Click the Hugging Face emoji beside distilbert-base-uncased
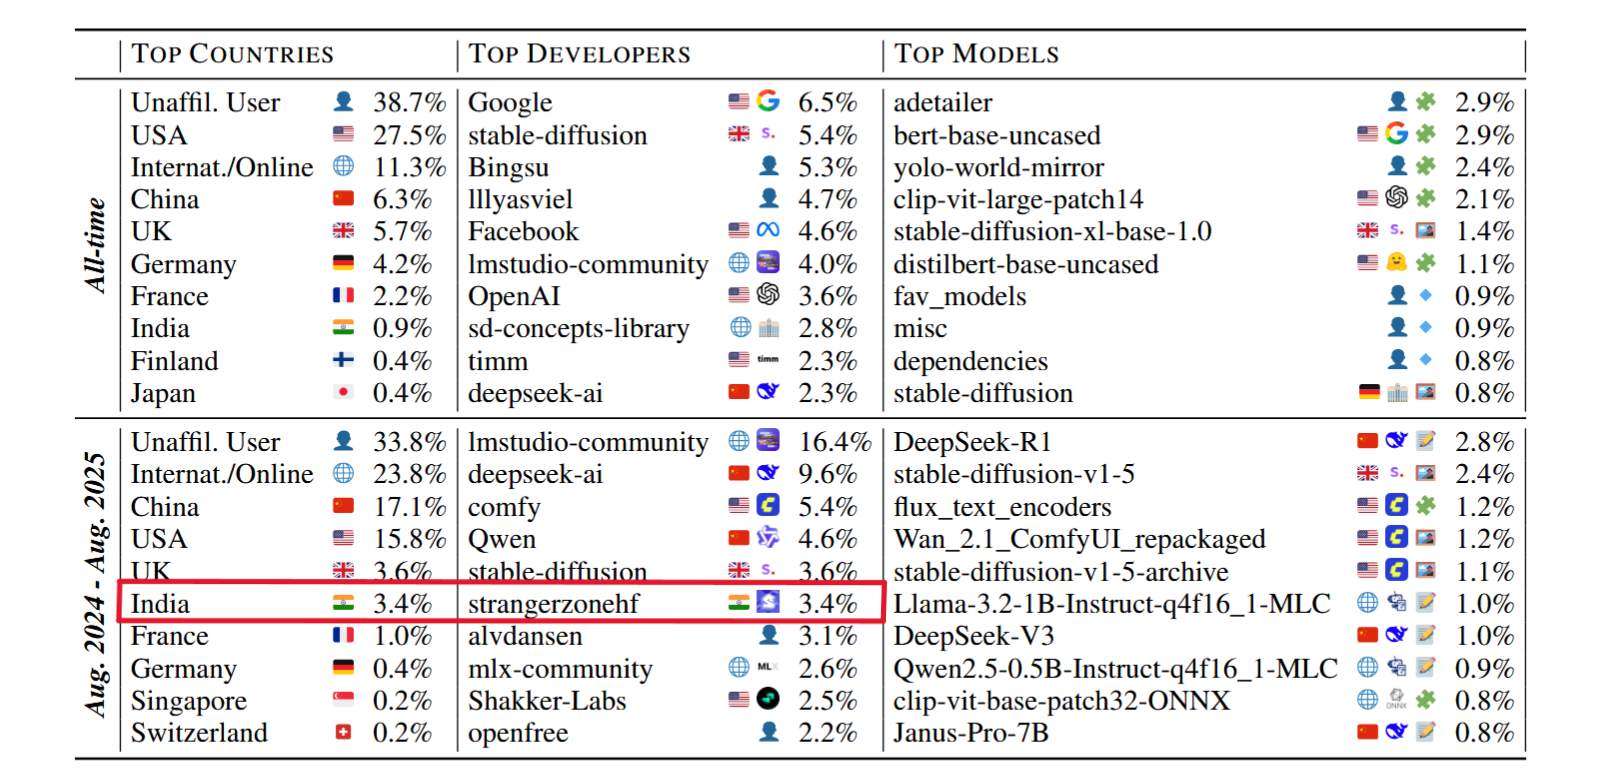Screen dimensions: 1618x781 pyautogui.click(x=1396, y=263)
